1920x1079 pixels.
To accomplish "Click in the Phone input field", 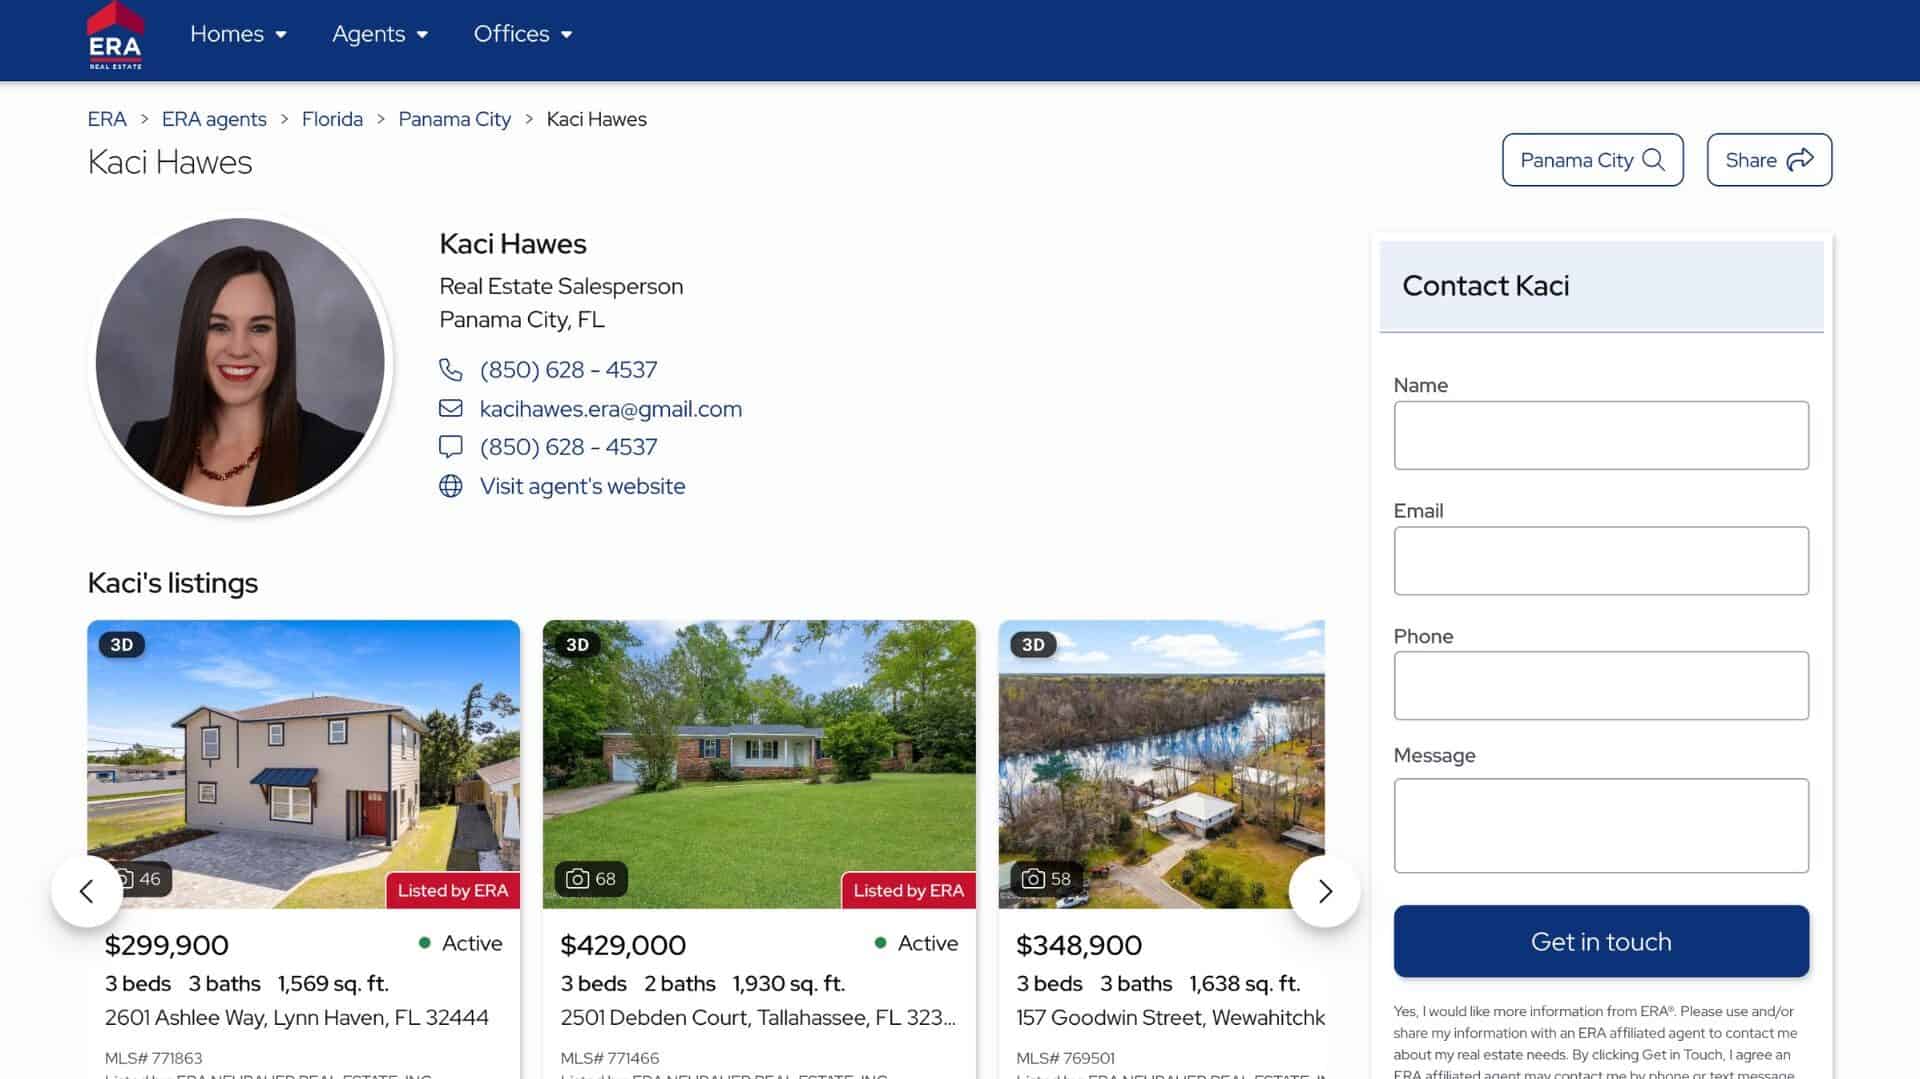I will click(x=1601, y=686).
